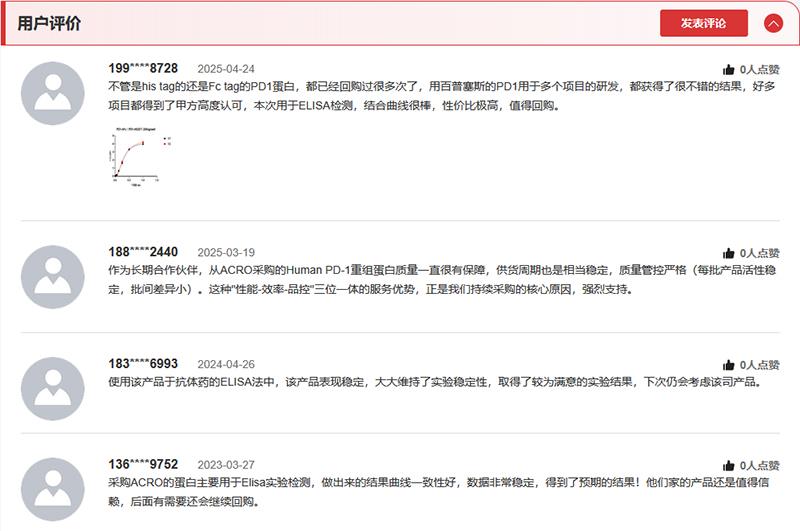The height and width of the screenshot is (531, 800).
Task: Click the review text mentioning Human PD-1重组蛋白
Action: click(440, 279)
